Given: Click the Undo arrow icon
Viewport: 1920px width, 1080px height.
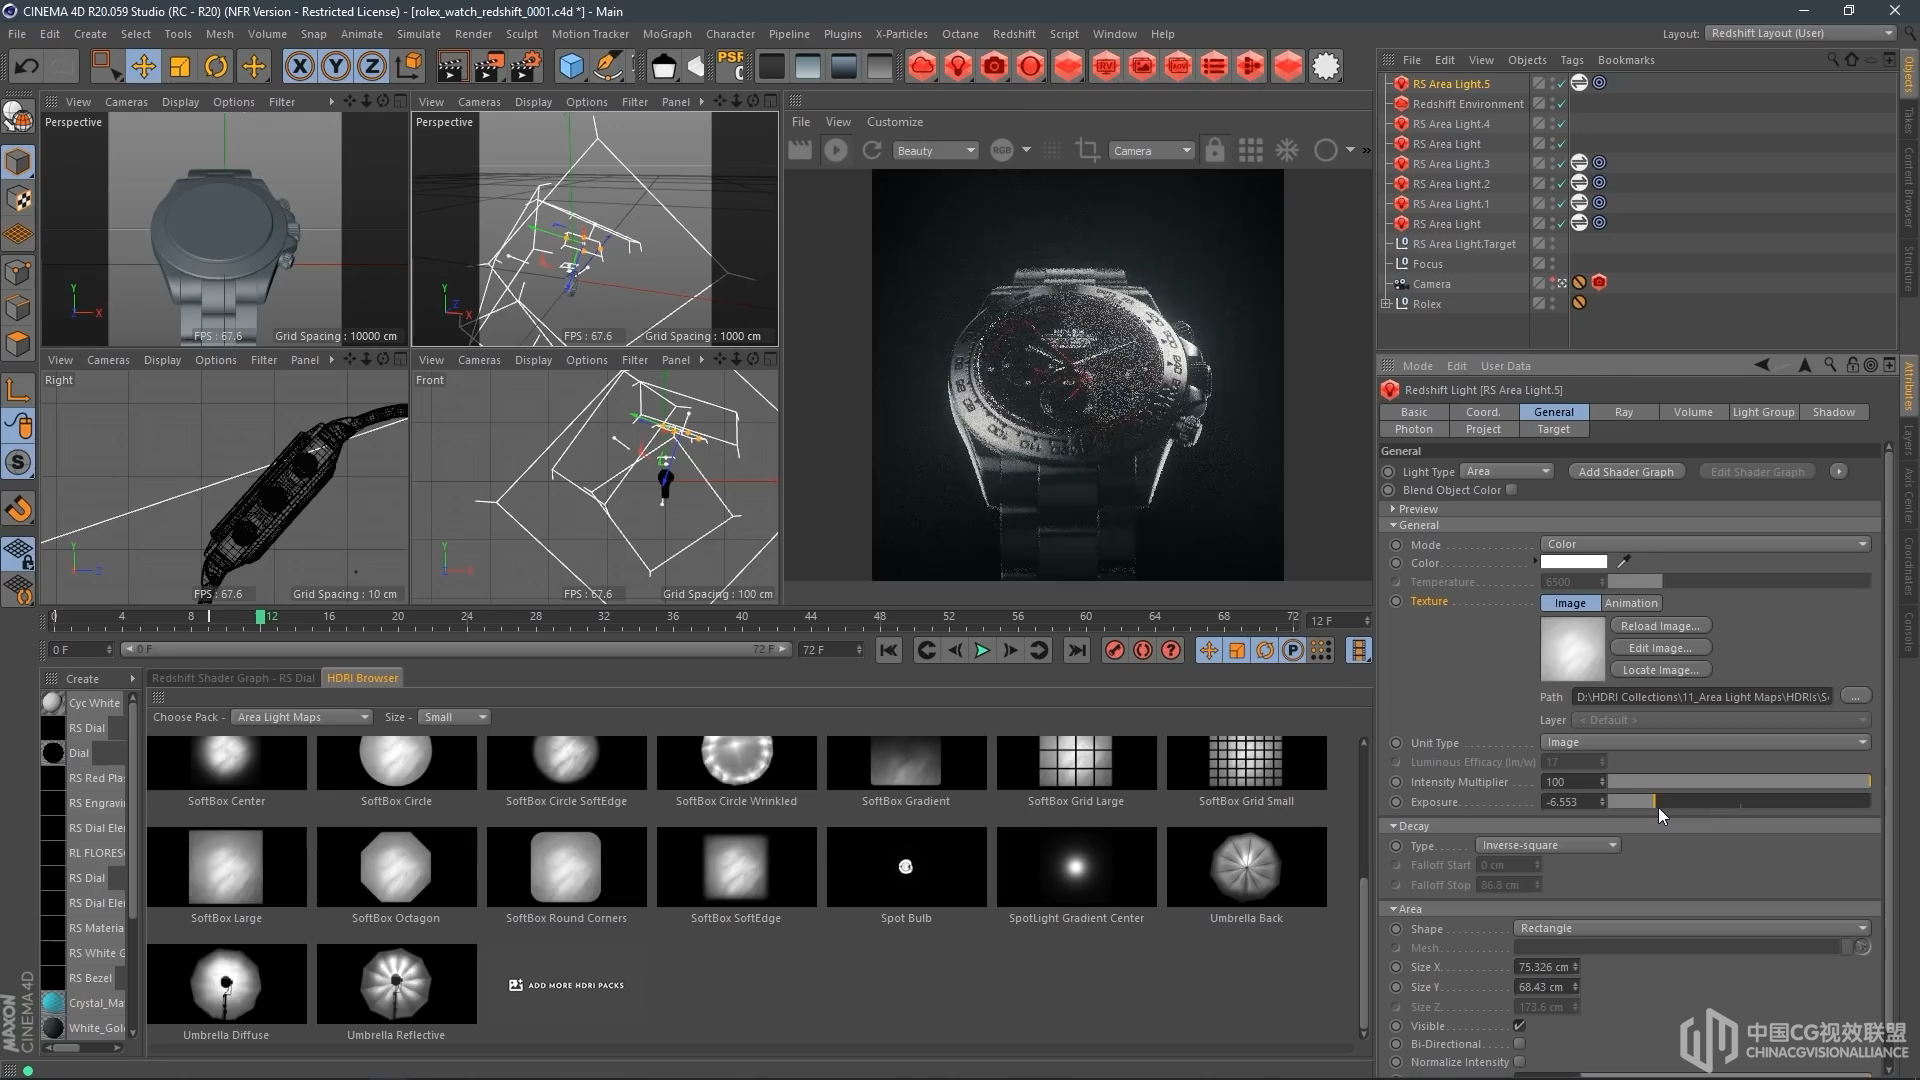Looking at the screenshot, I should tap(26, 67).
